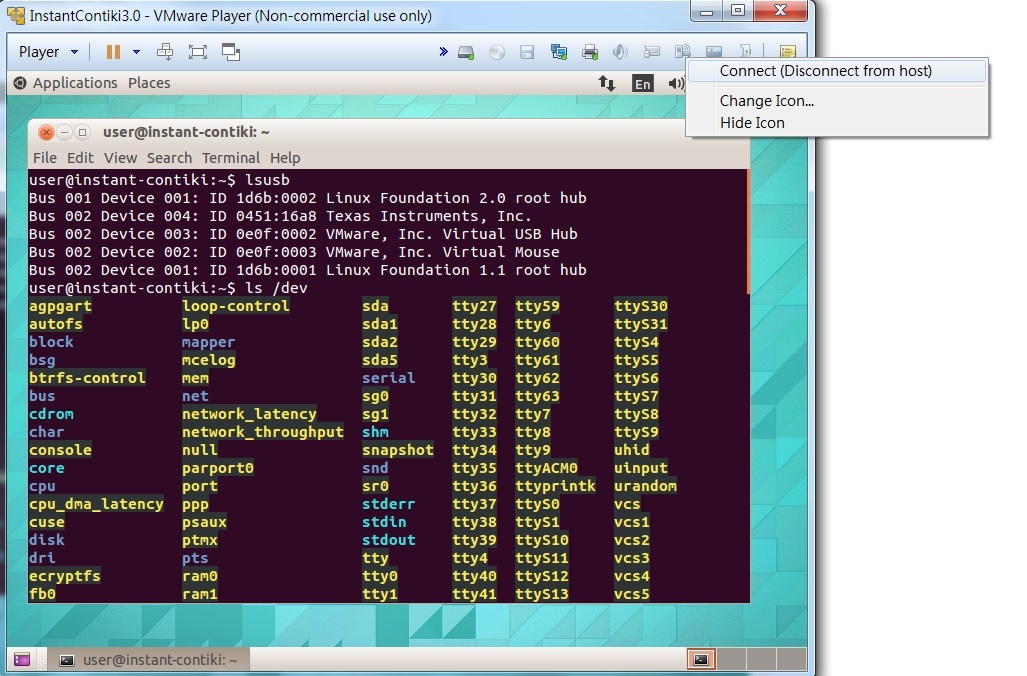Click the agpgart device entry
Image resolution: width=1027 pixels, height=676 pixels.
click(60, 306)
